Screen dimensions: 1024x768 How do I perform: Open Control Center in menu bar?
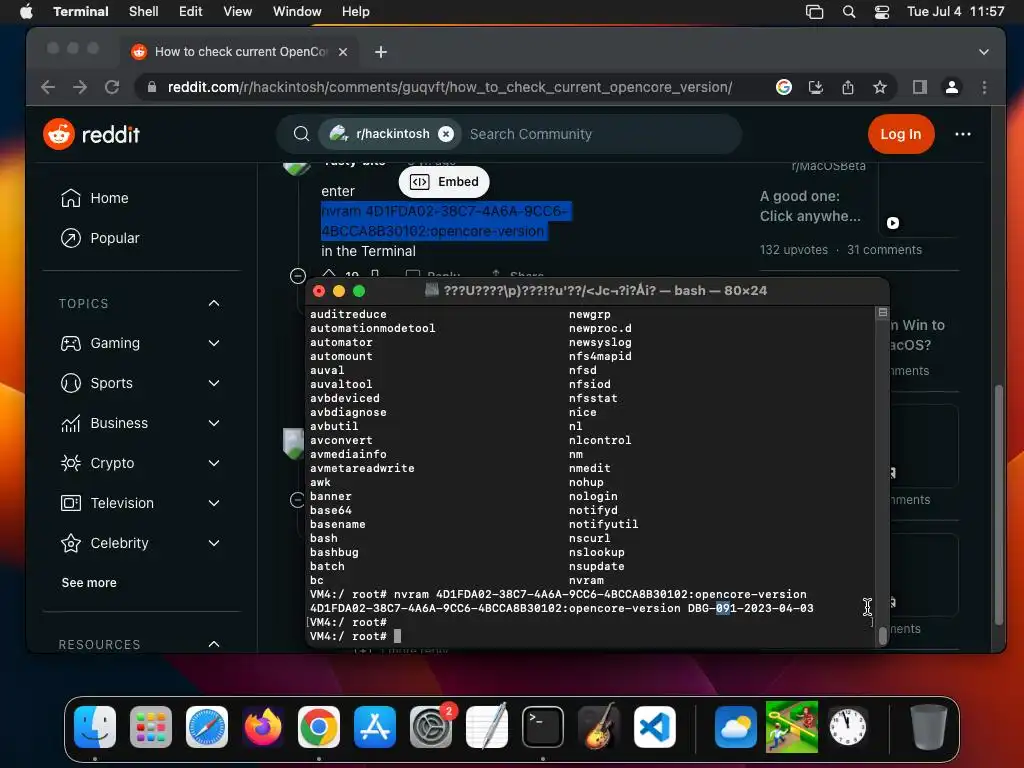click(882, 12)
